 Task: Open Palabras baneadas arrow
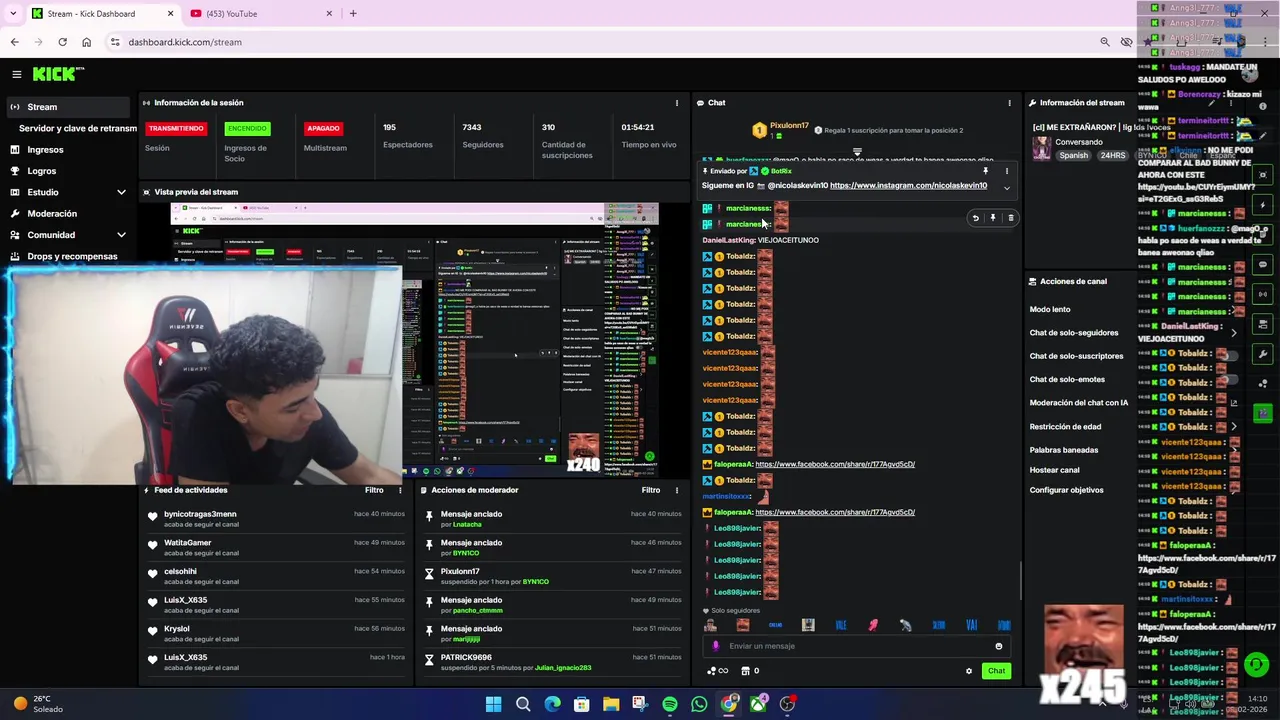pyautogui.click(x=1233, y=450)
